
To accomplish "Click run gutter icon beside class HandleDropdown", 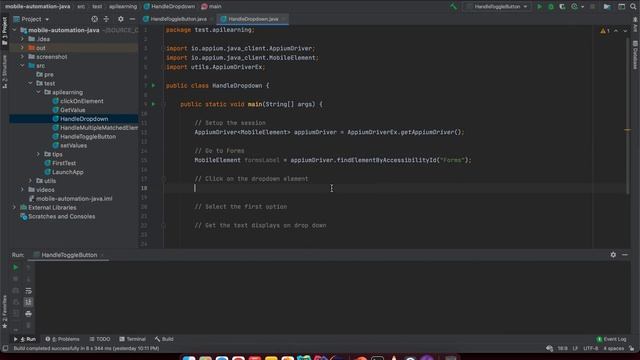I will coord(153,86).
